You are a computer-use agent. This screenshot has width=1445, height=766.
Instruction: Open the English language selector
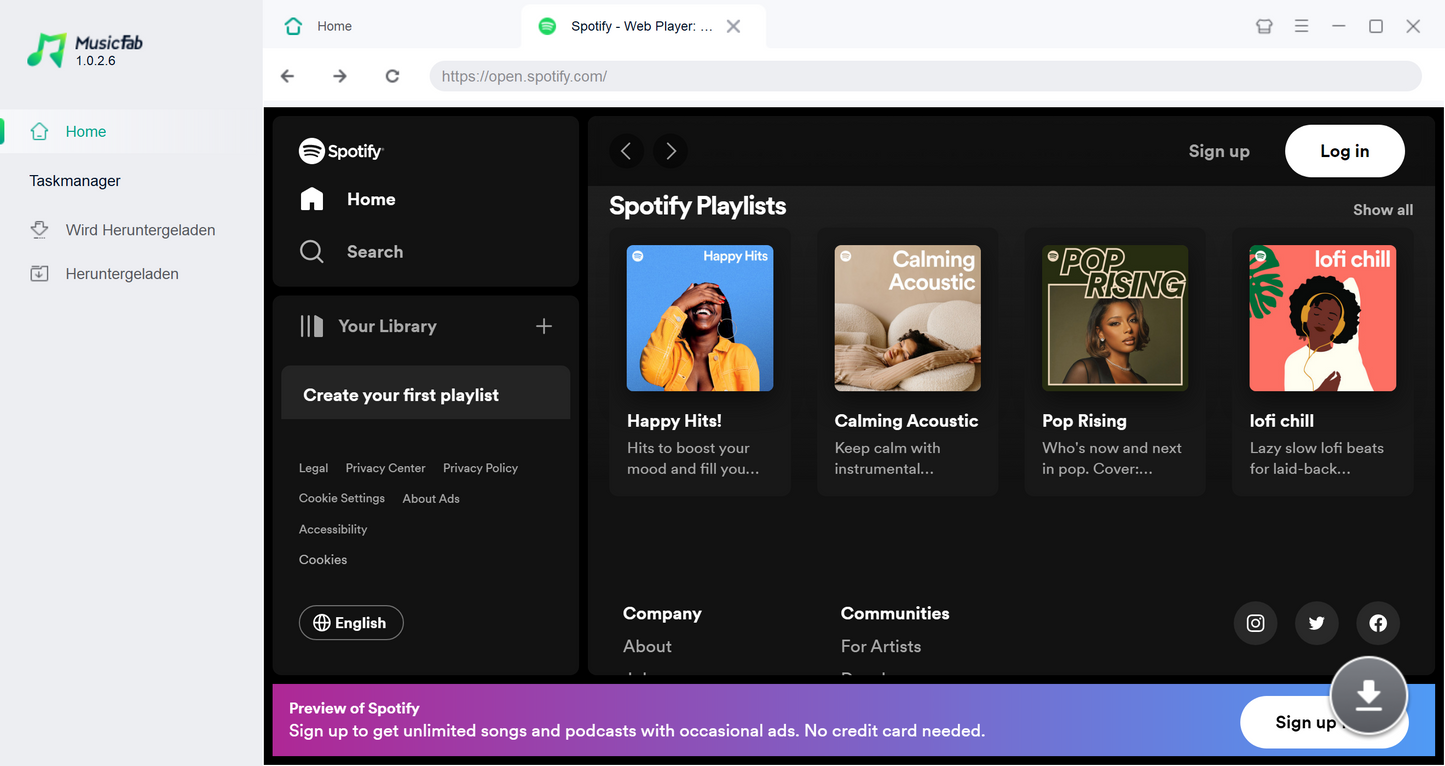(x=351, y=622)
